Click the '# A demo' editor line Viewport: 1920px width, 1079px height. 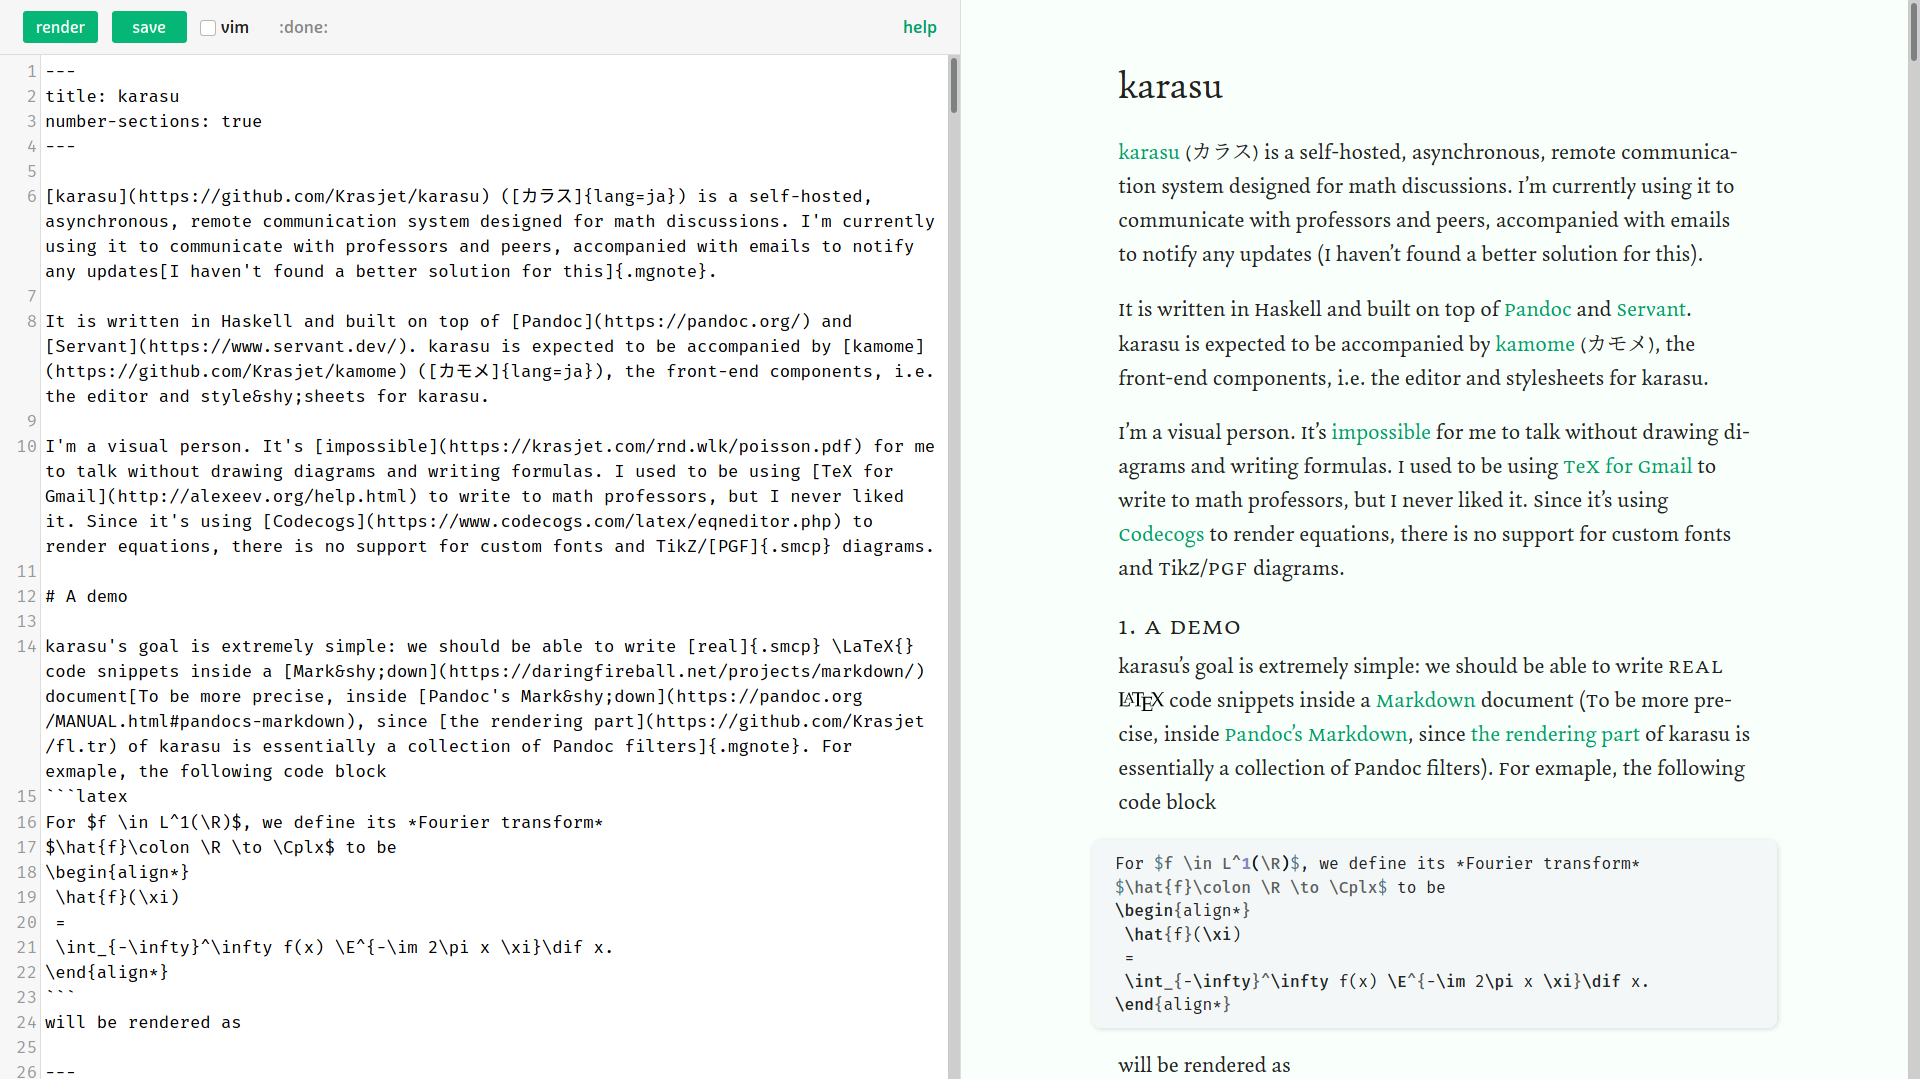pyautogui.click(x=86, y=596)
